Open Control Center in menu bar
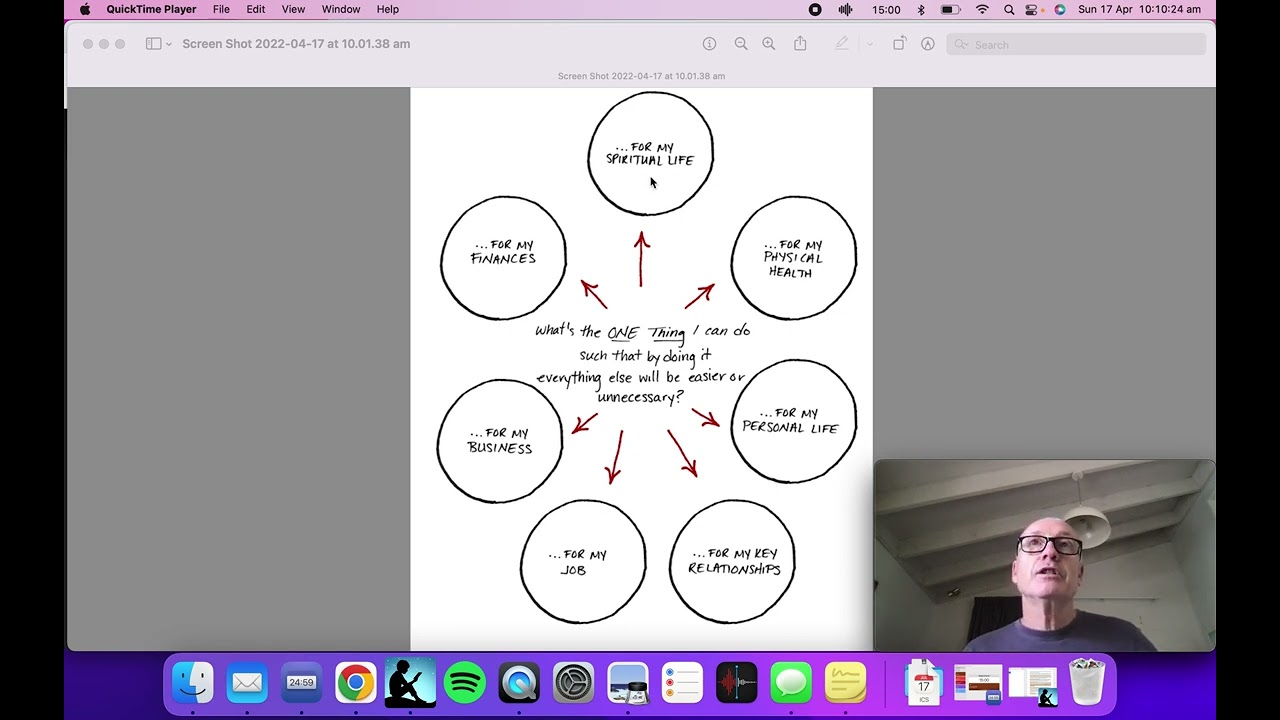Image resolution: width=1280 pixels, height=720 pixels. point(1033,9)
